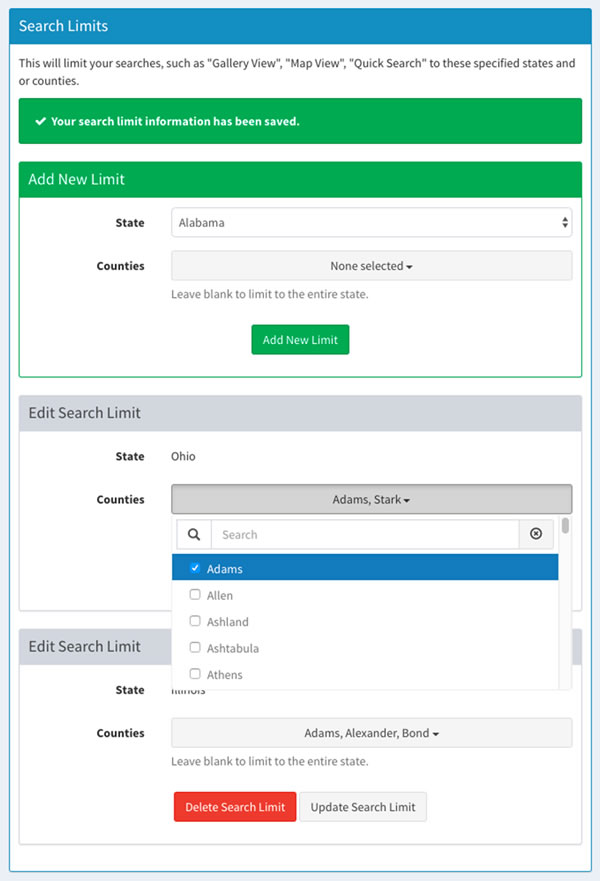Click the green Add New Limit button
600x881 pixels.
pos(300,340)
